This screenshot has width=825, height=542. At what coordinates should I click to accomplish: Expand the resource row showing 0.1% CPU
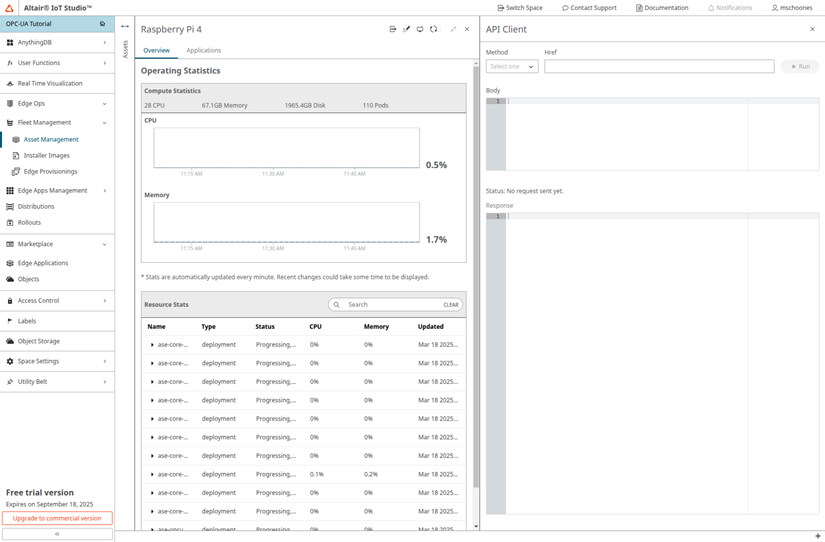click(152, 475)
